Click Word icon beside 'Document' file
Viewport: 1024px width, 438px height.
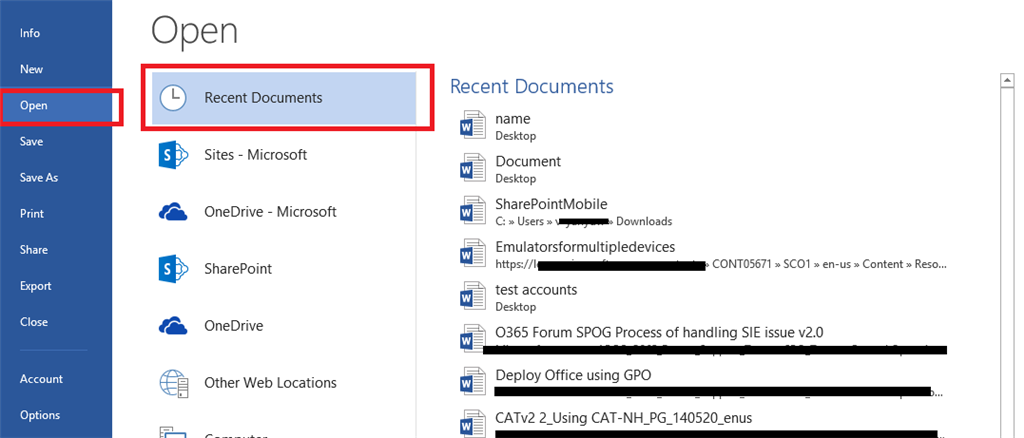[473, 168]
